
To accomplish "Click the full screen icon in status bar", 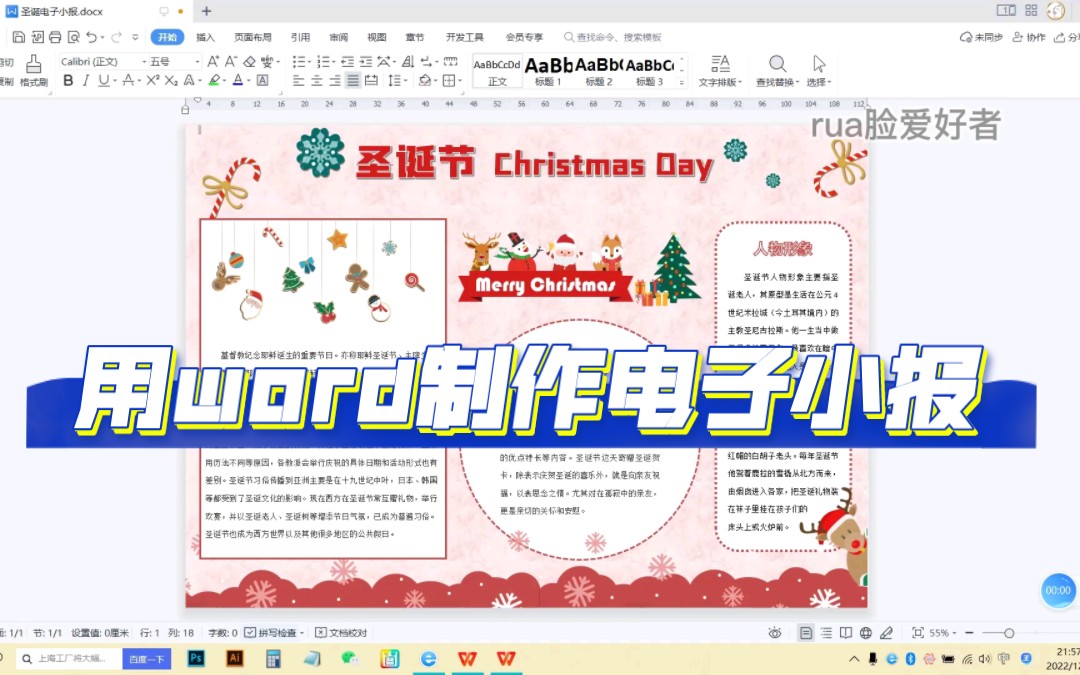I will [918, 632].
